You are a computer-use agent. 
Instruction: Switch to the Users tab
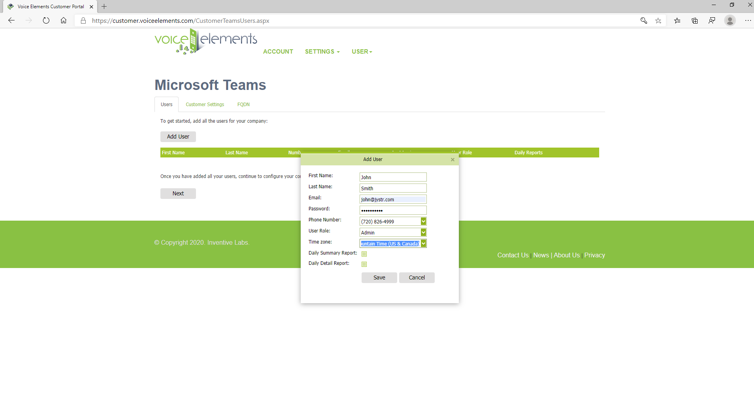(166, 104)
